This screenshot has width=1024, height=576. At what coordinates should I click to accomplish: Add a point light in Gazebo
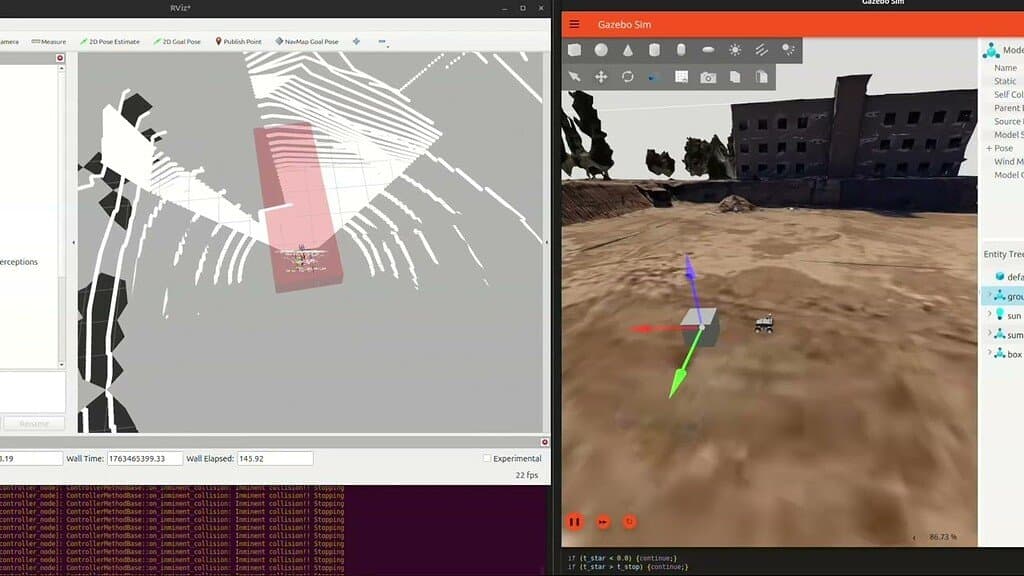pyautogui.click(x=735, y=50)
